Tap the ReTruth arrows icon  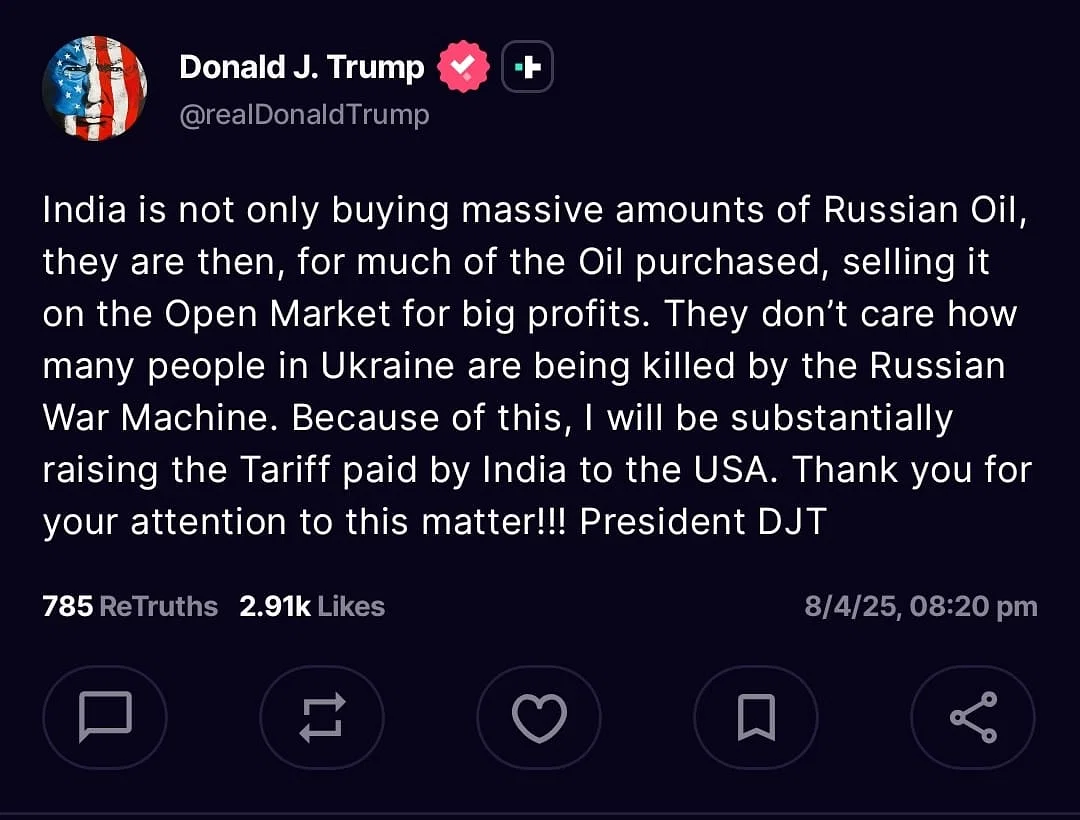tap(322, 717)
